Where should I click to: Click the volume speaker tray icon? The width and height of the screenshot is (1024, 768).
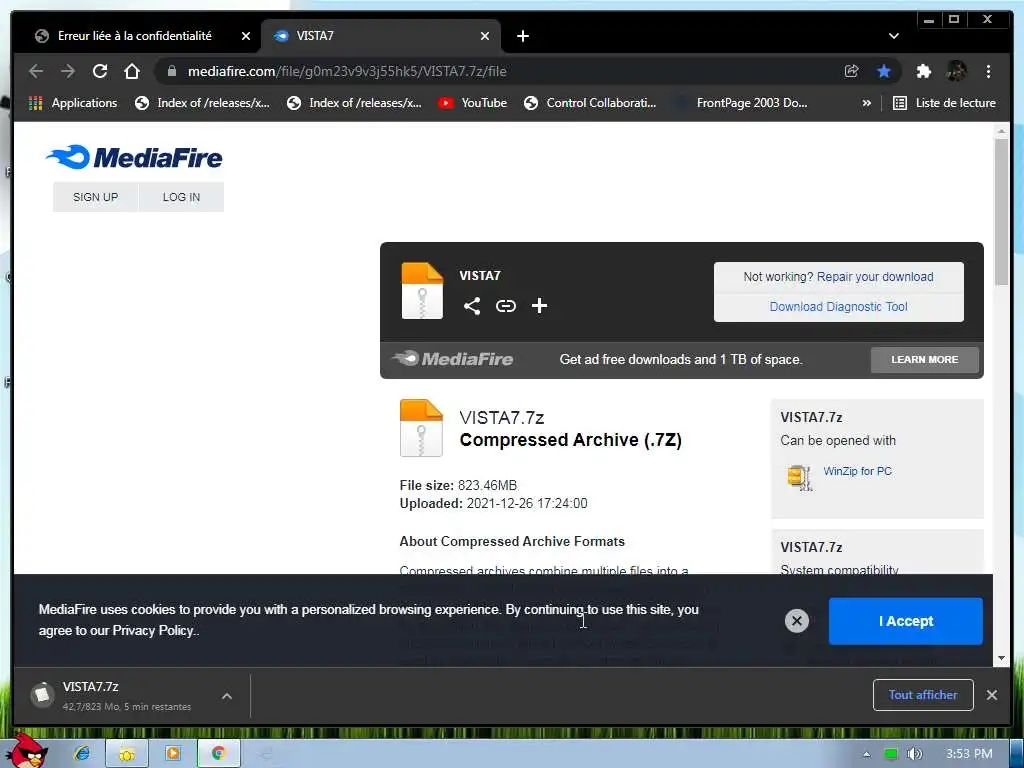914,754
